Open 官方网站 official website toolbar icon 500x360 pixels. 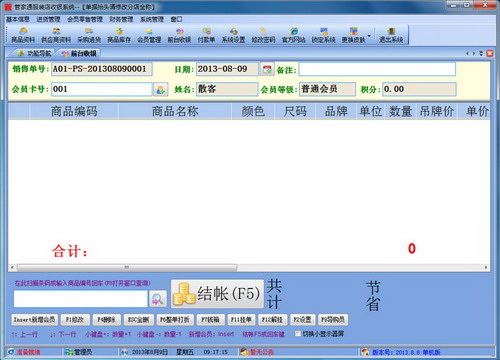(294, 35)
